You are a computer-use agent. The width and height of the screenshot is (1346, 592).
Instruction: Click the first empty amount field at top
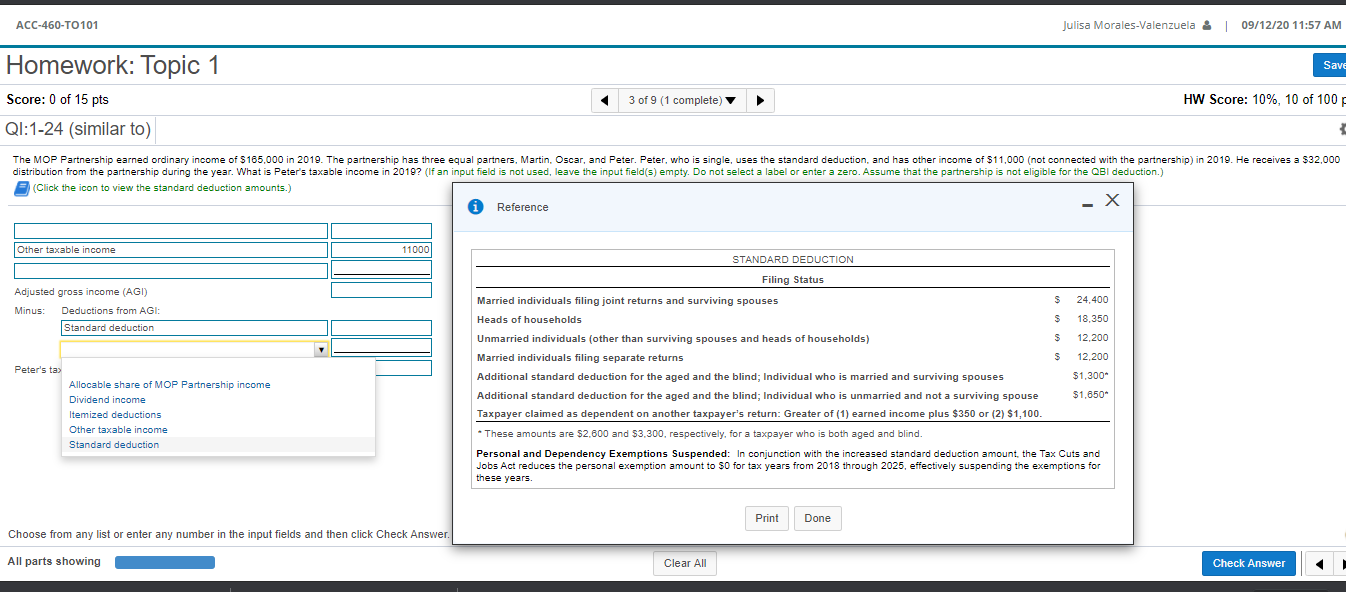point(381,231)
